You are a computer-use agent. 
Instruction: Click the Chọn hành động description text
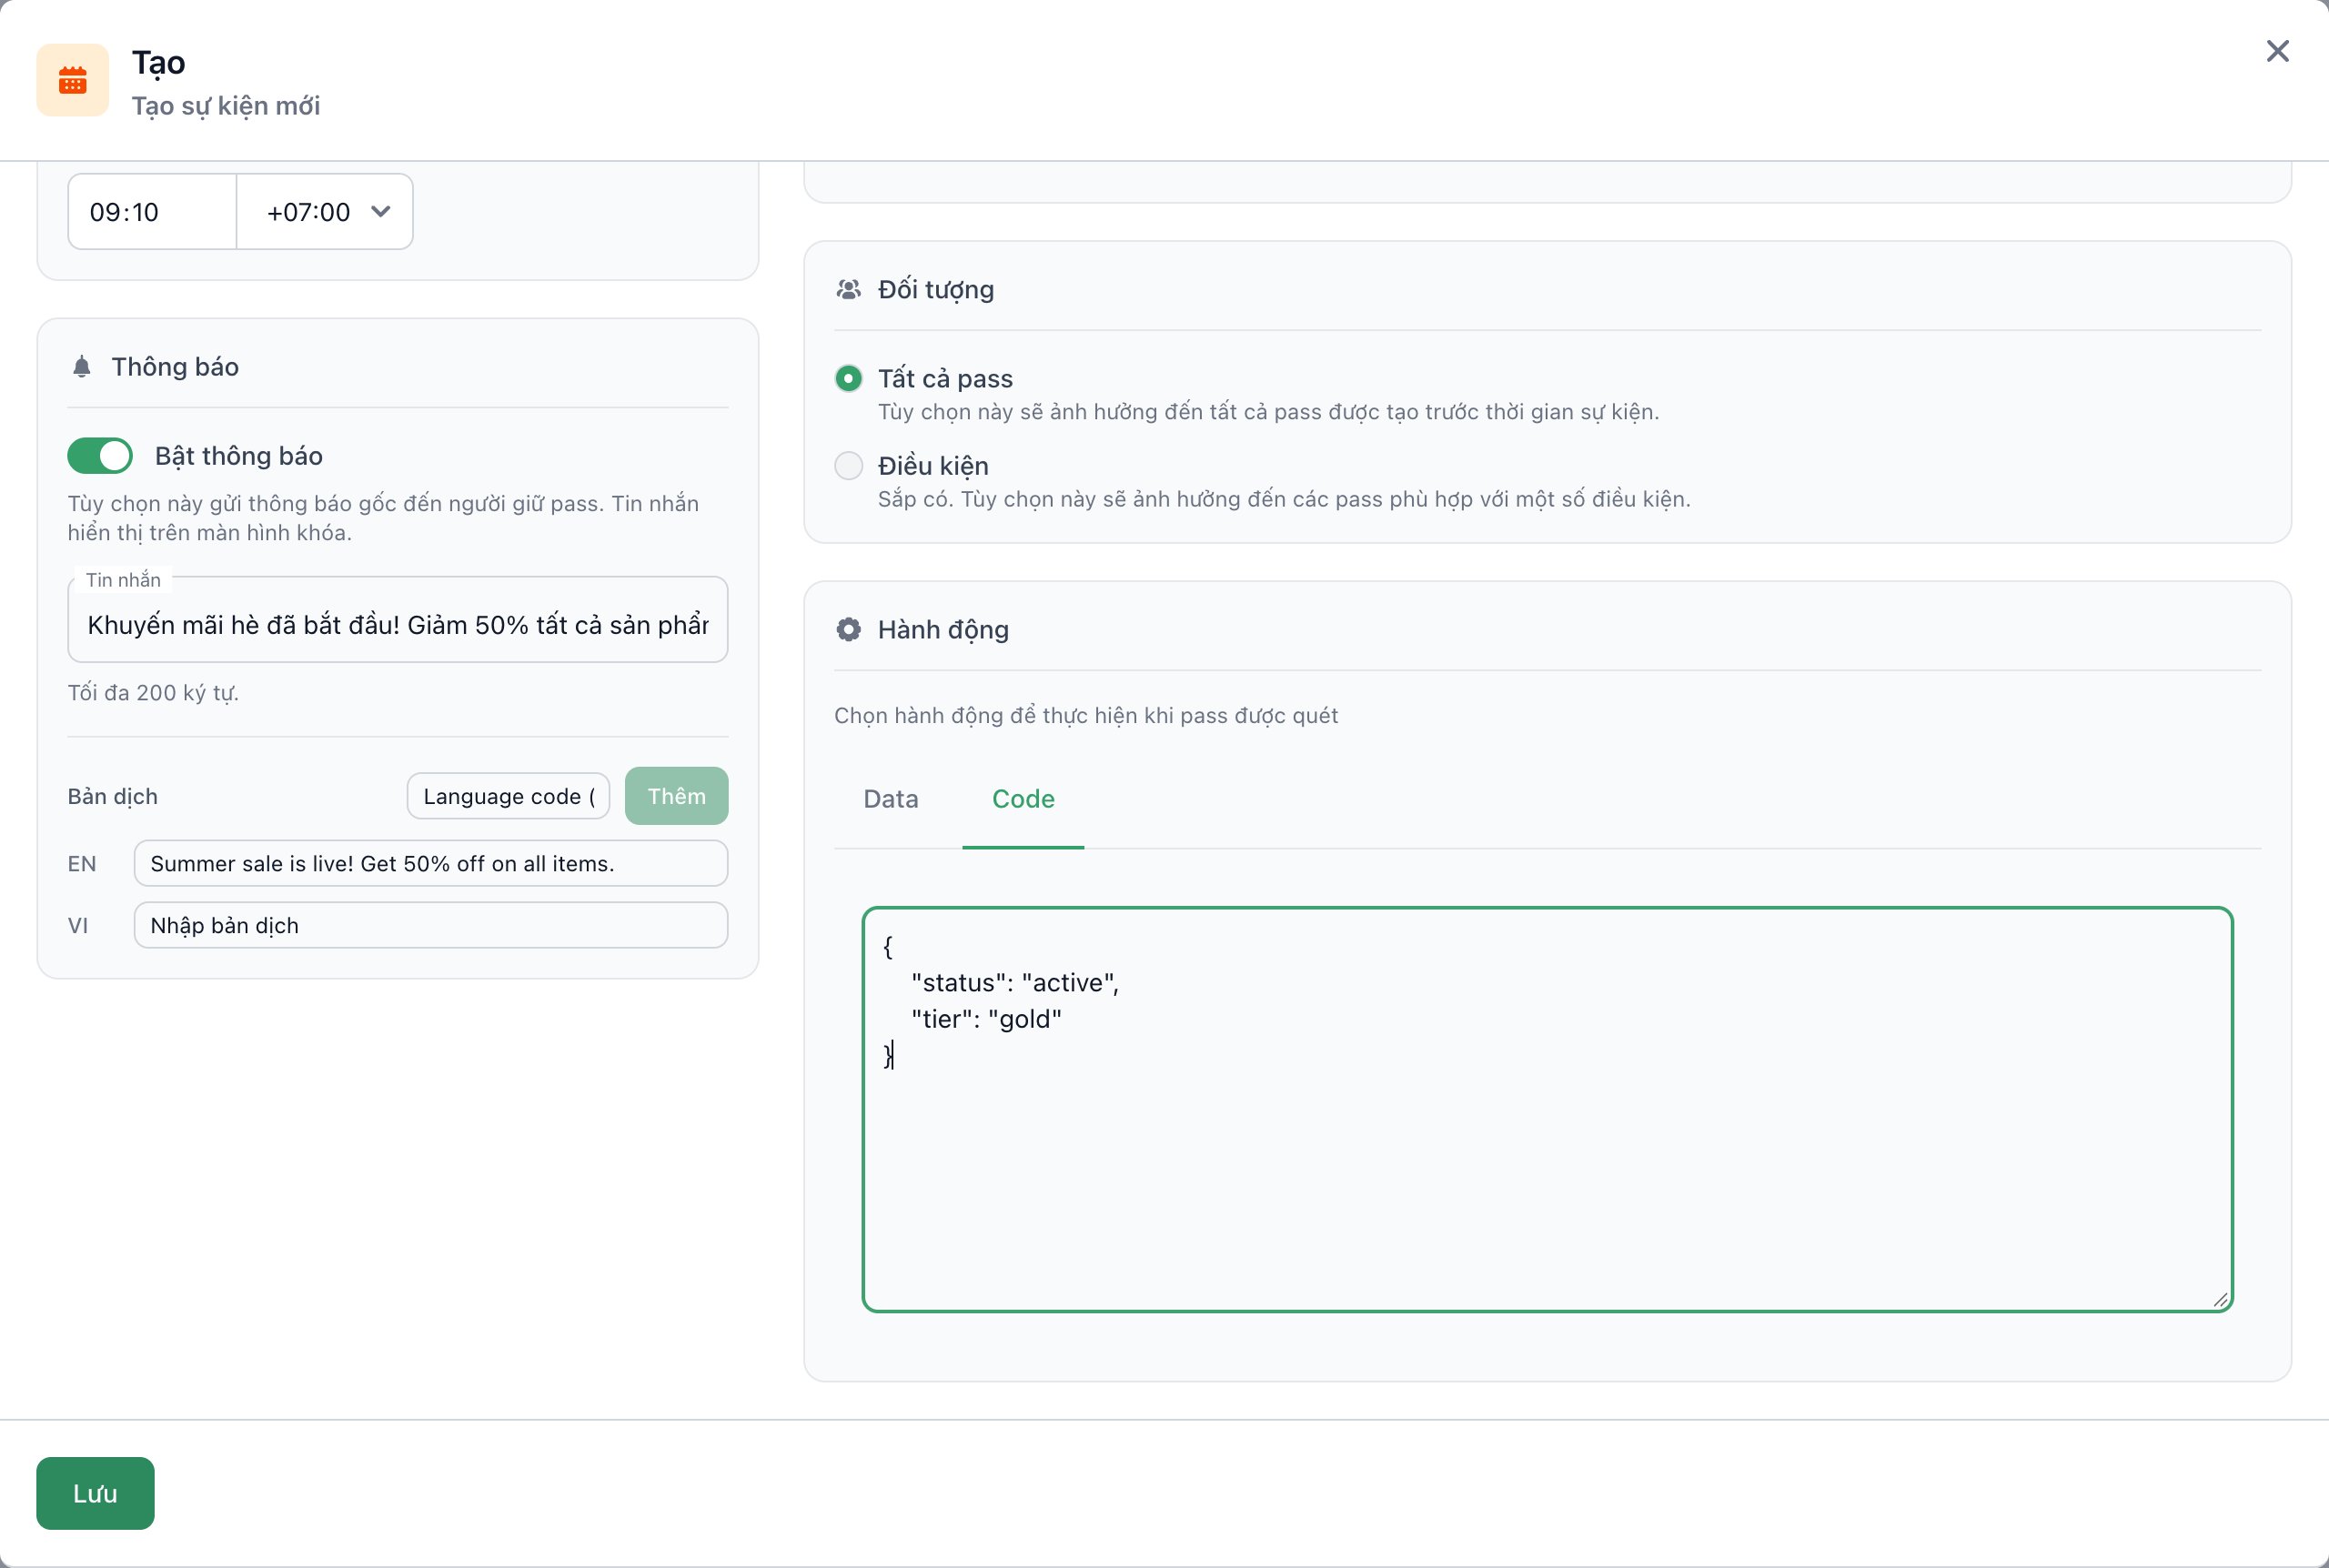coord(1086,716)
